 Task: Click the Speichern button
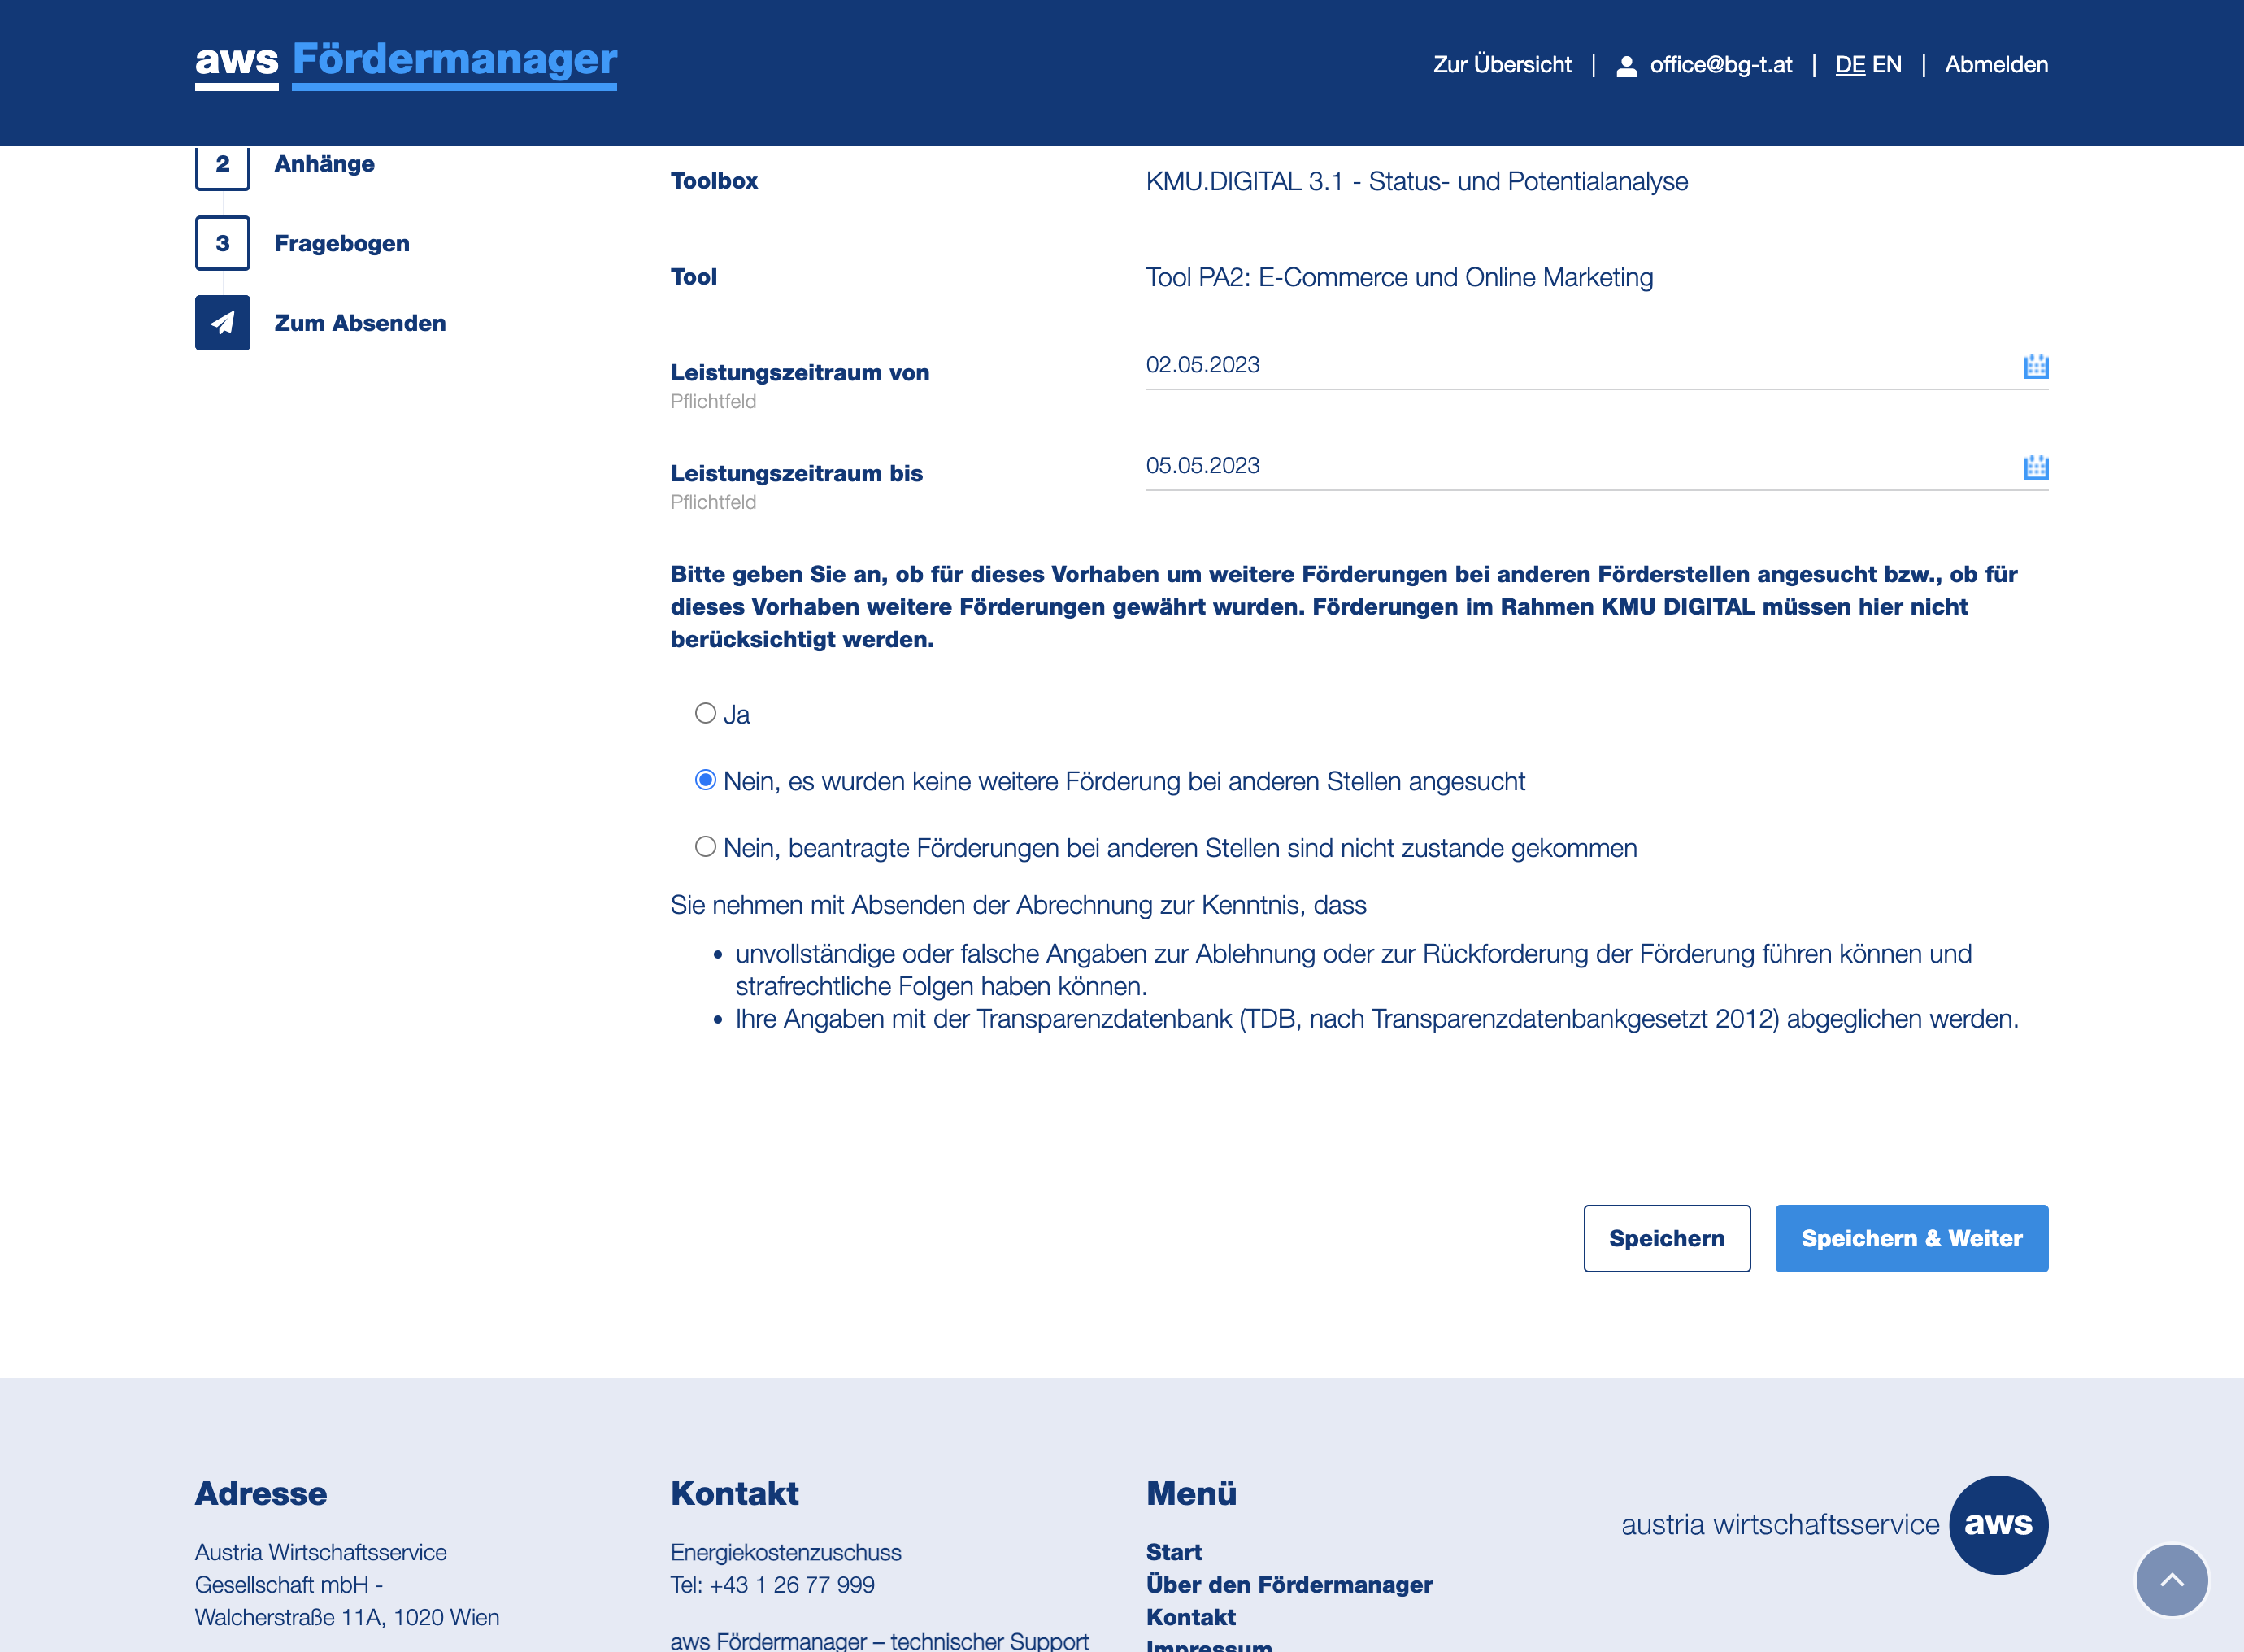point(1667,1238)
